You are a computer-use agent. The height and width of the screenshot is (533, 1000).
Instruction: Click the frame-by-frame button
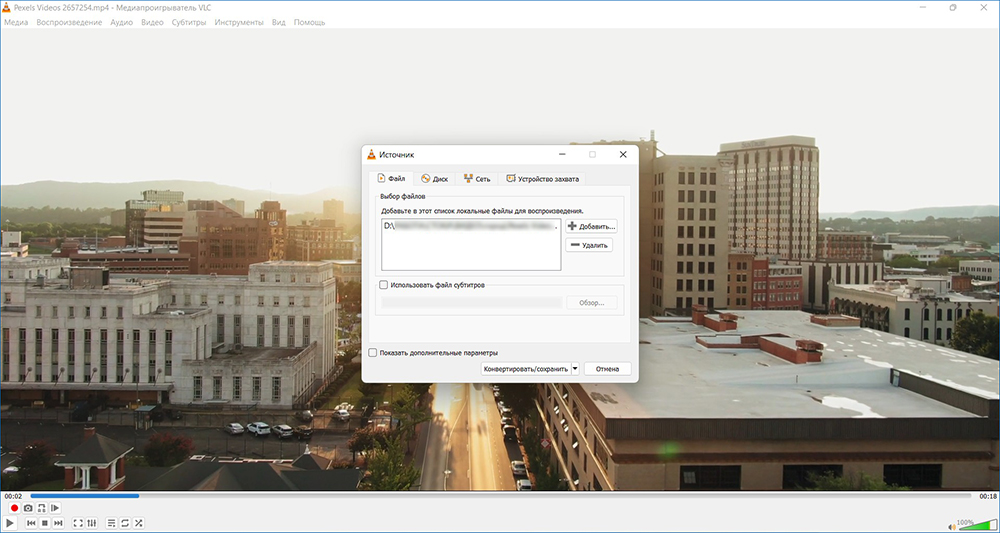coord(55,508)
